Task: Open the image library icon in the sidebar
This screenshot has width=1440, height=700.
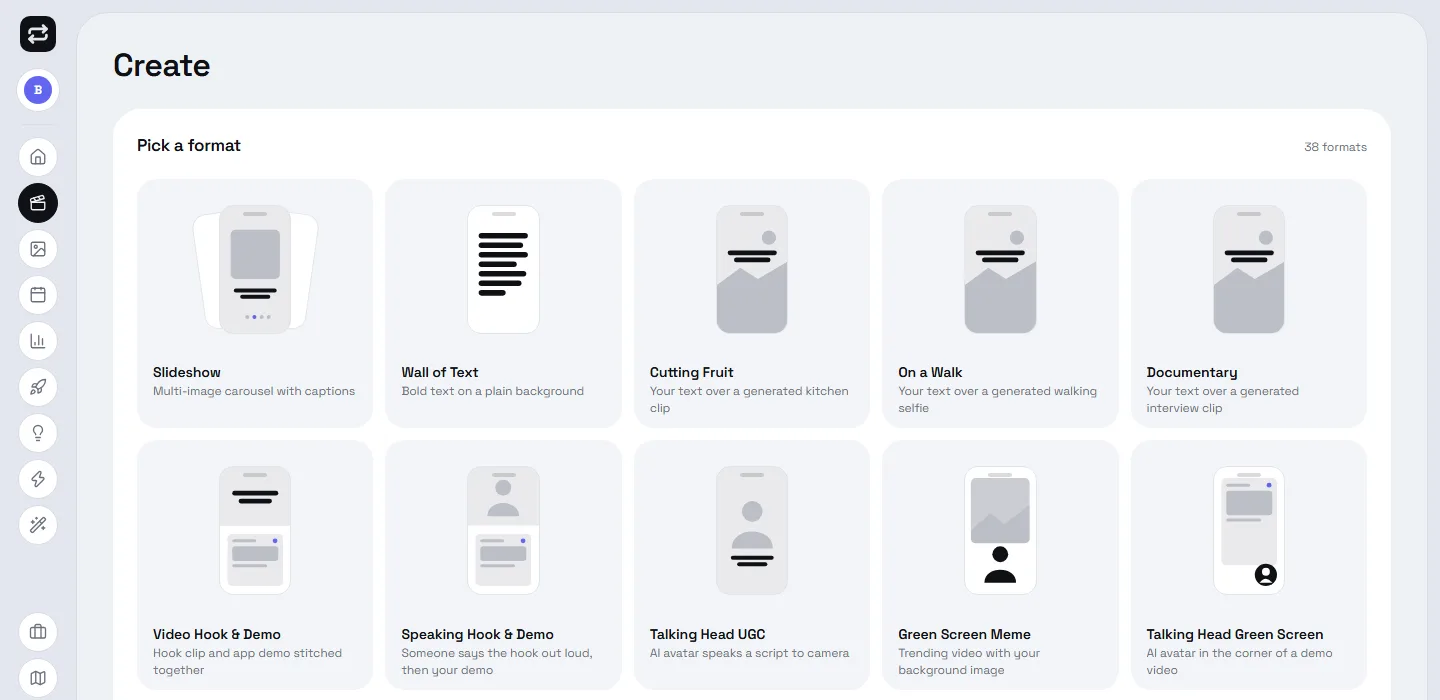Action: tap(38, 249)
